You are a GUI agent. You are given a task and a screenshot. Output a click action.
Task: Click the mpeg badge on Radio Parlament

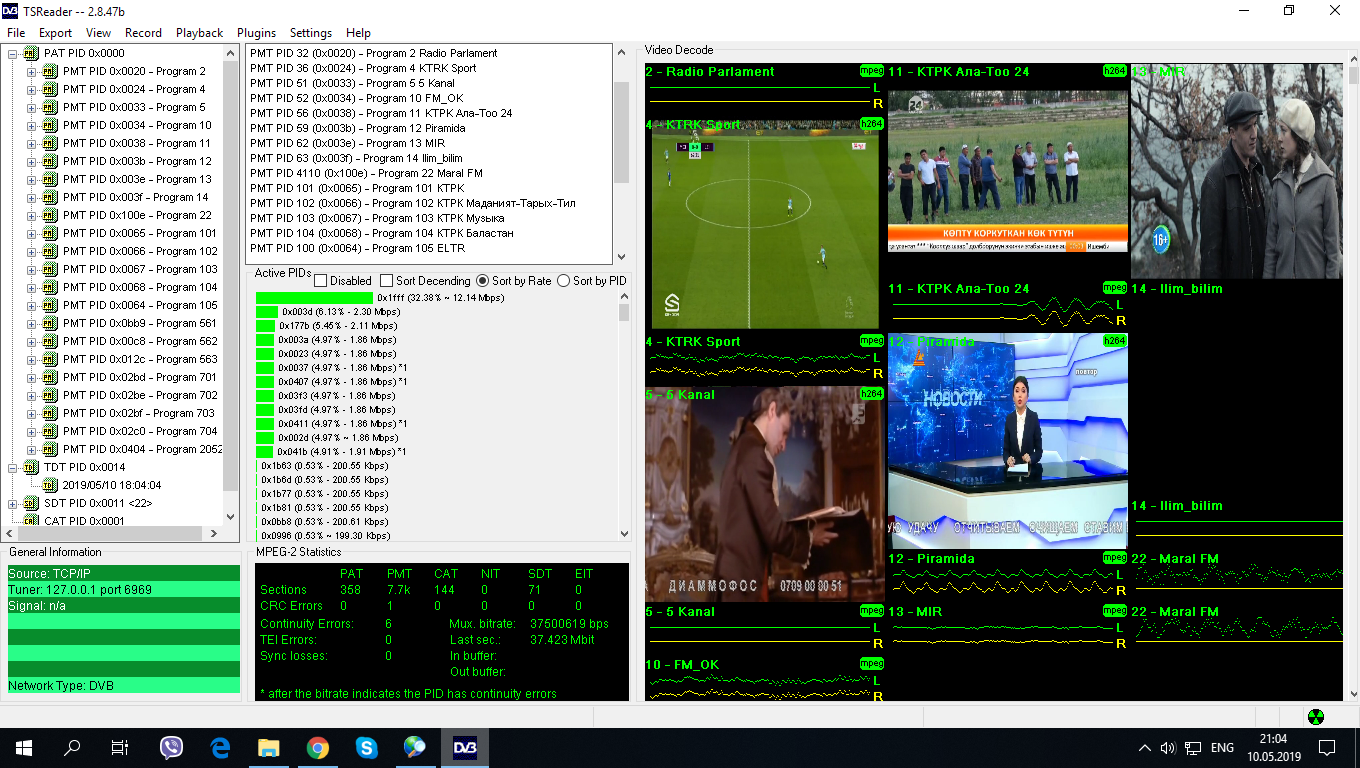tap(872, 71)
